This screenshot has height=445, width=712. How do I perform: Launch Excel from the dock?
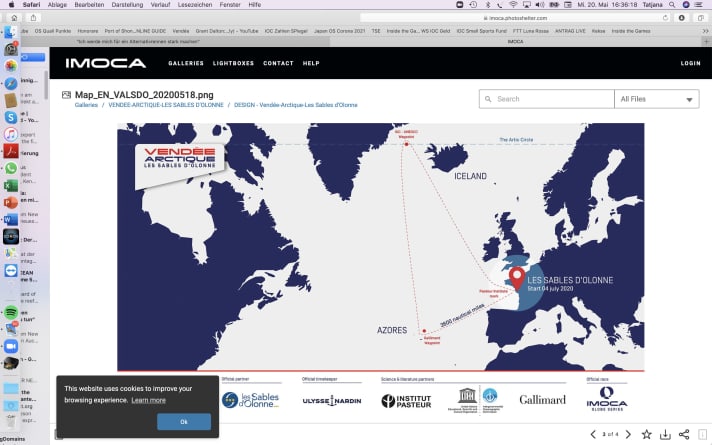[10, 185]
